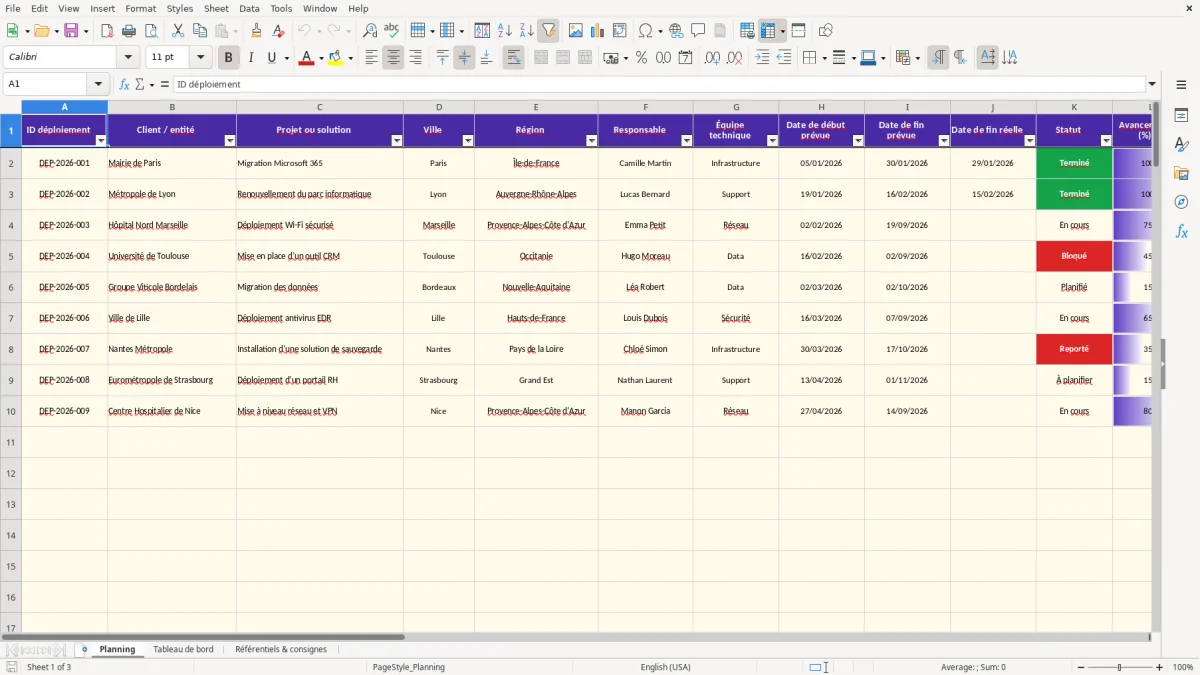The height and width of the screenshot is (675, 1200).
Task: Open the sidebar Navigator compass icon
Action: coord(1181,203)
